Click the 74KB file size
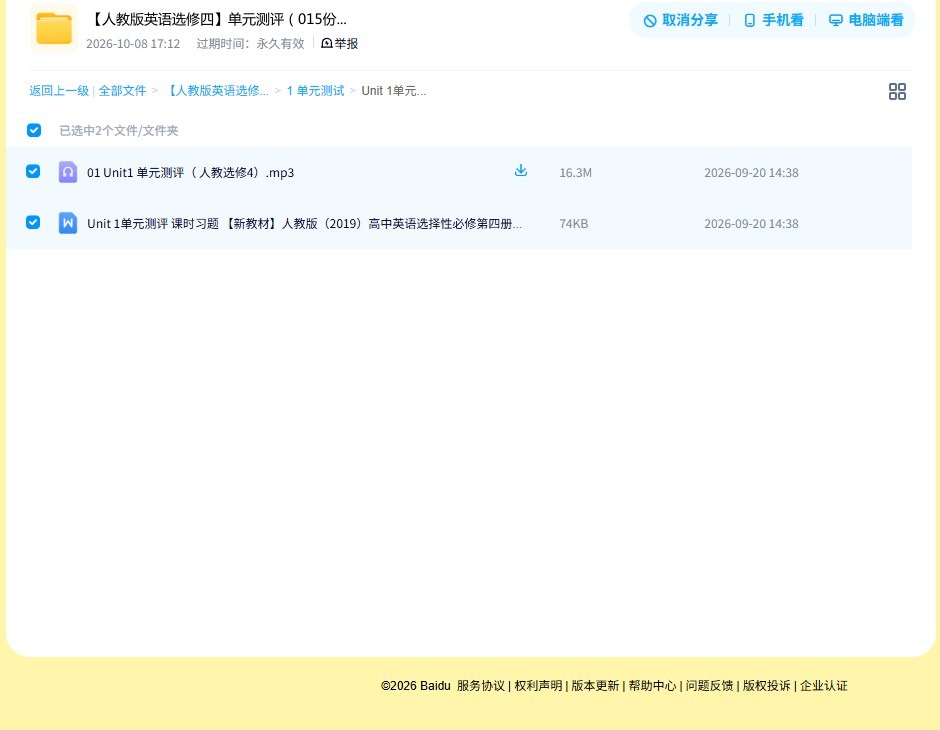This screenshot has width=940, height=730. (574, 224)
